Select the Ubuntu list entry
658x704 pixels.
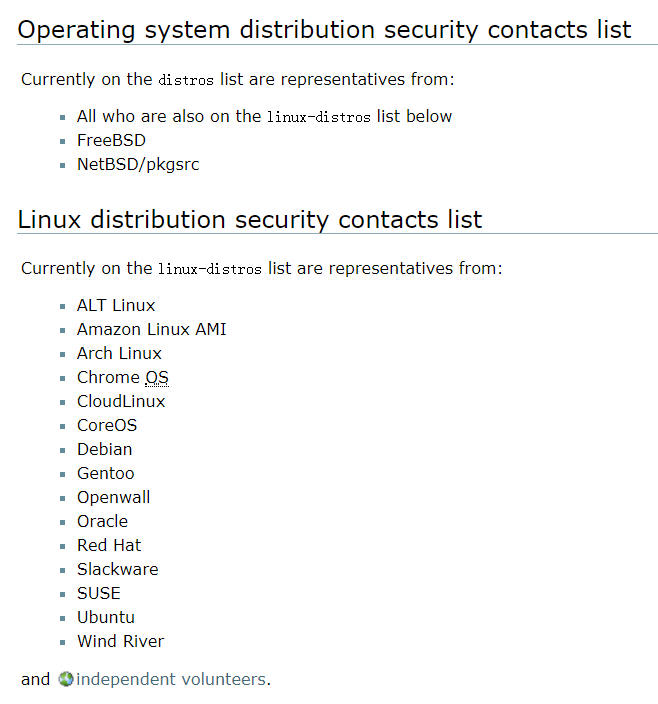[105, 618]
